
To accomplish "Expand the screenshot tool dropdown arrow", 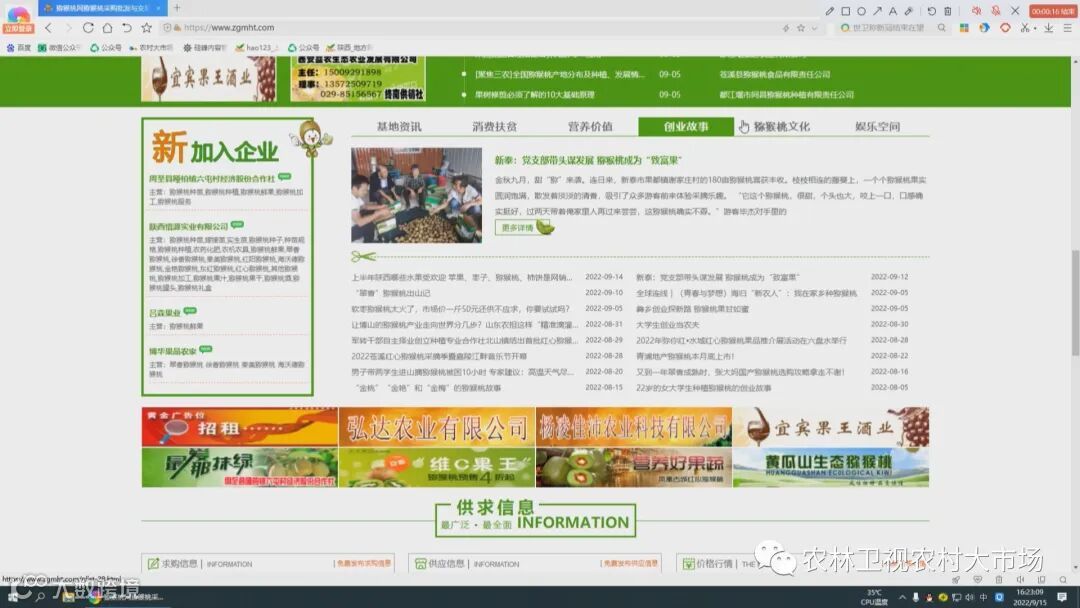I will pos(1035,28).
